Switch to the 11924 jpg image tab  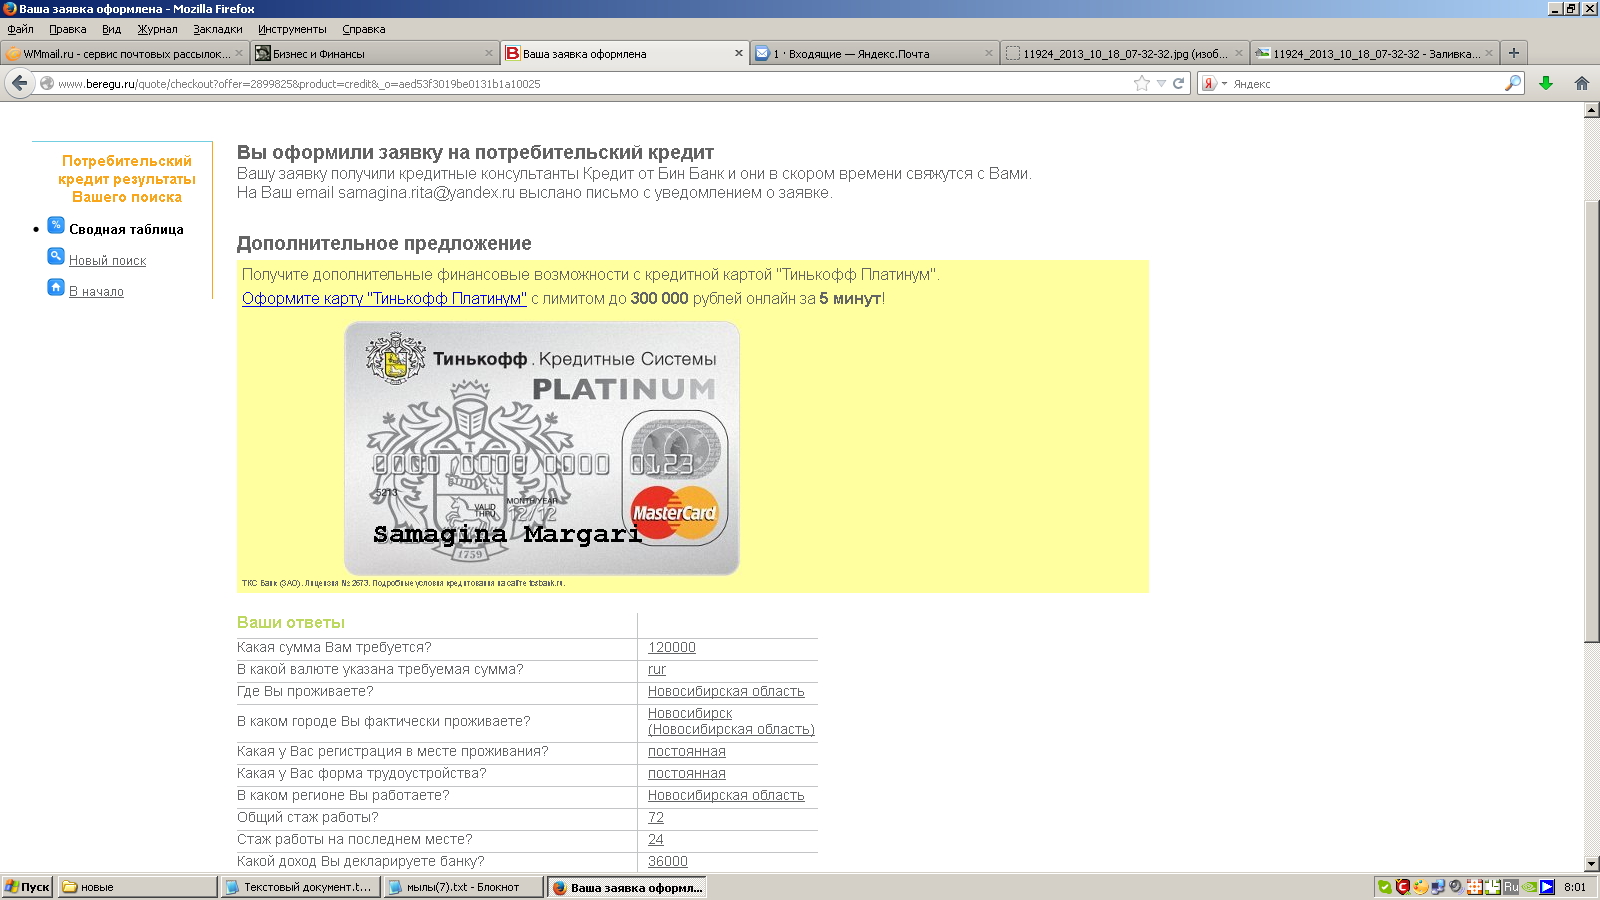(x=1125, y=54)
